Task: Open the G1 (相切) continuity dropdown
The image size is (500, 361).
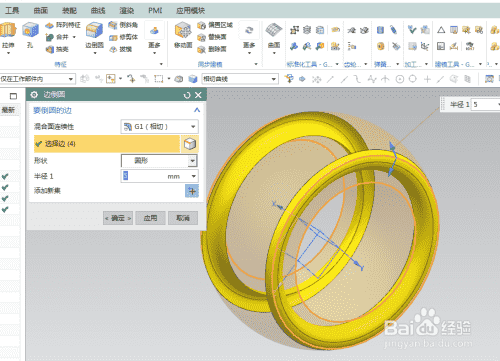Action: (159, 127)
